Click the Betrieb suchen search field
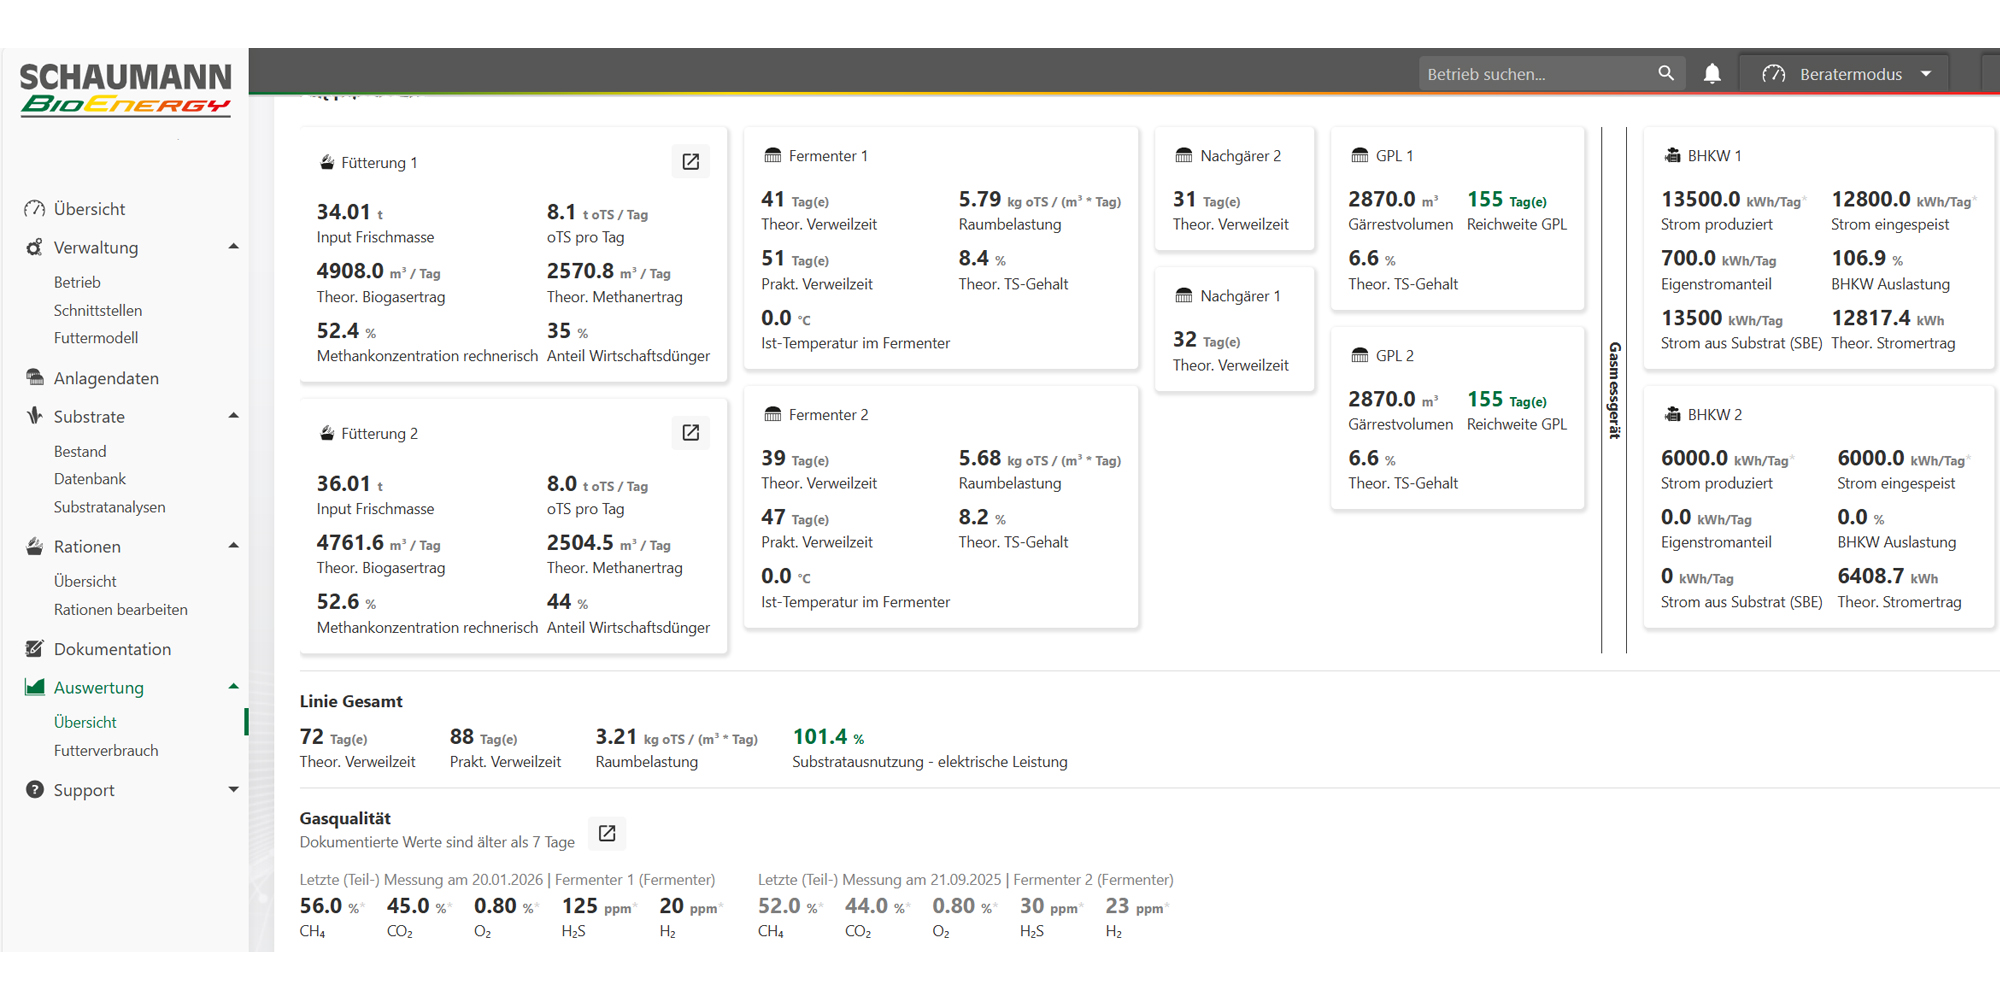2000x1000 pixels. tap(1535, 74)
